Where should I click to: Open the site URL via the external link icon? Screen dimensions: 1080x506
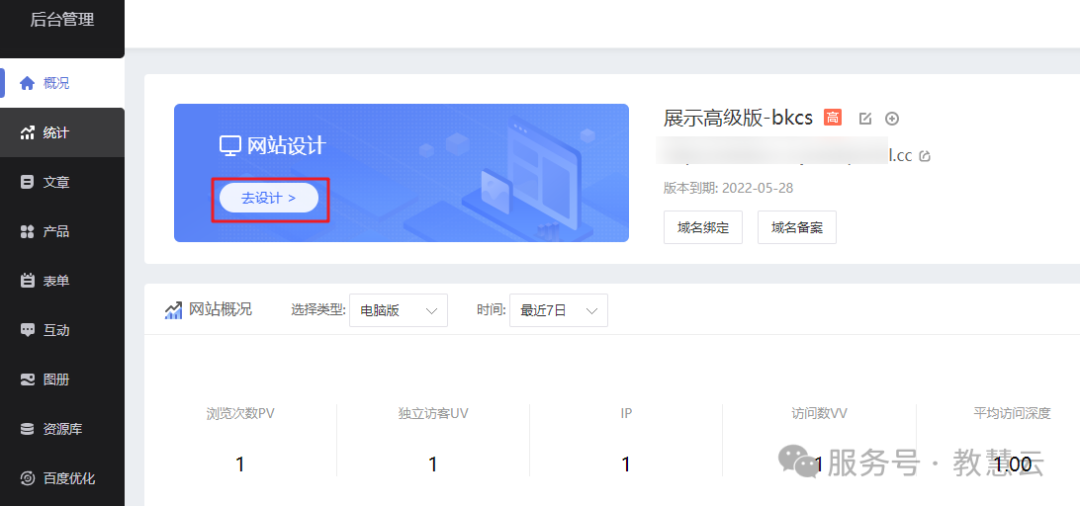[x=925, y=156]
